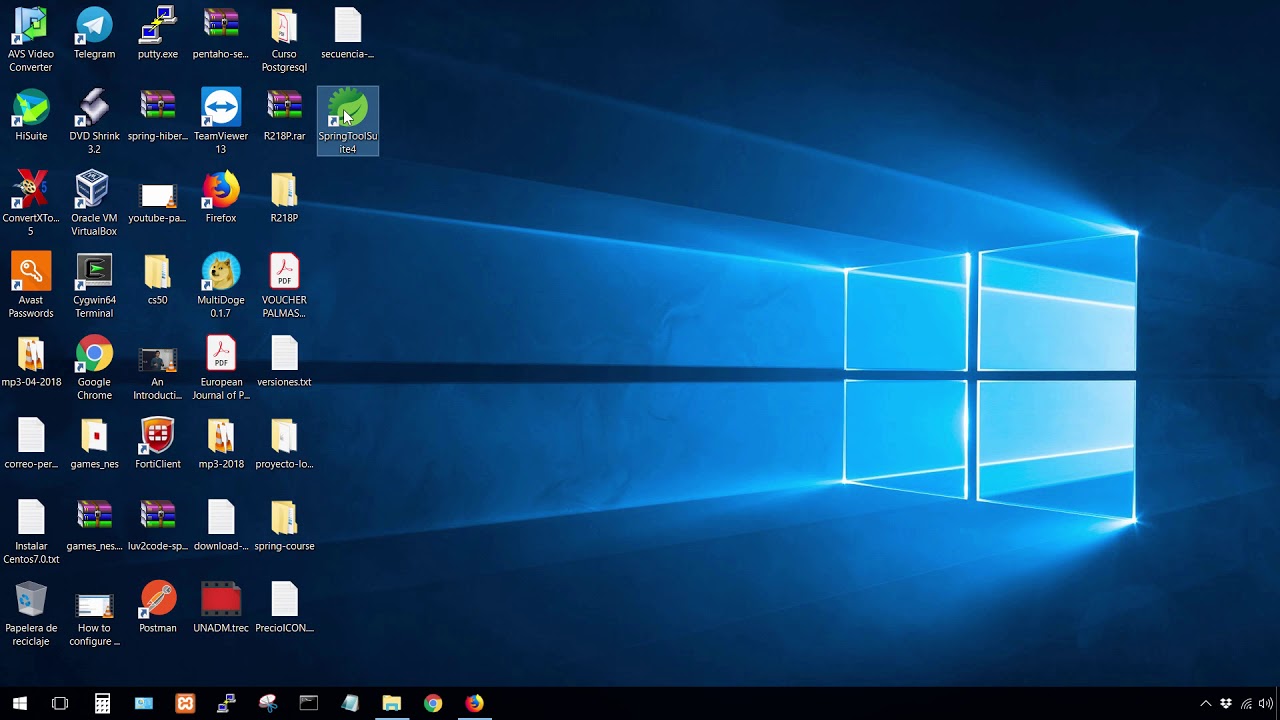Select the spring-hiber... archive icon
Viewport: 1280px width, 720px height.
click(x=158, y=116)
